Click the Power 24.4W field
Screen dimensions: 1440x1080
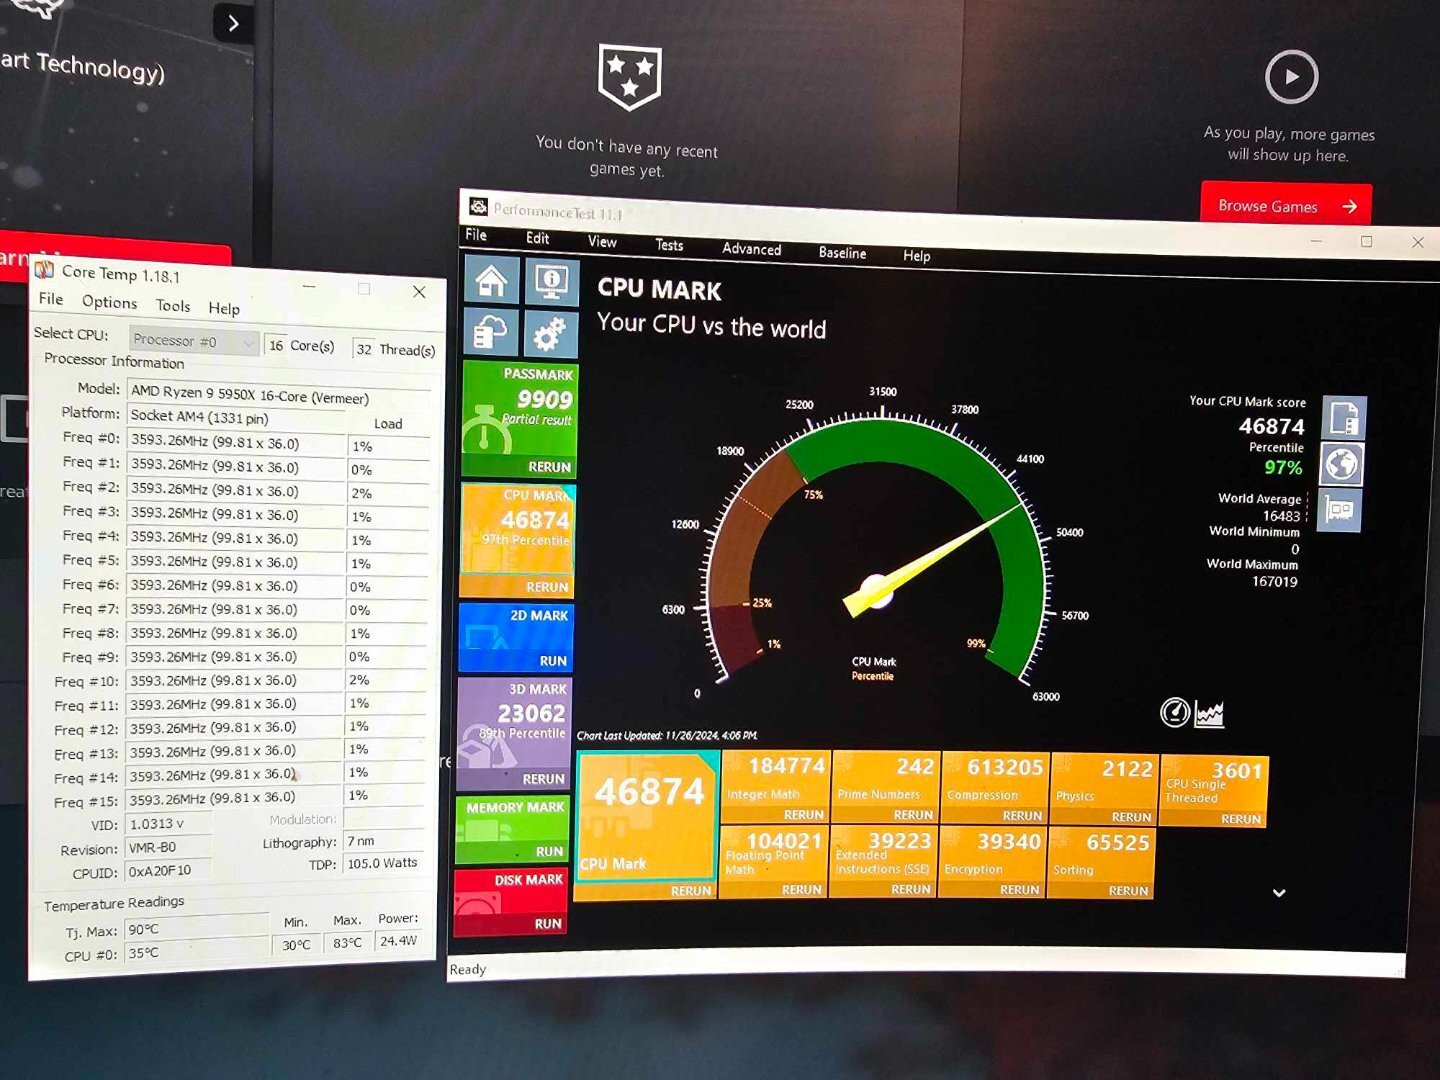pos(400,941)
